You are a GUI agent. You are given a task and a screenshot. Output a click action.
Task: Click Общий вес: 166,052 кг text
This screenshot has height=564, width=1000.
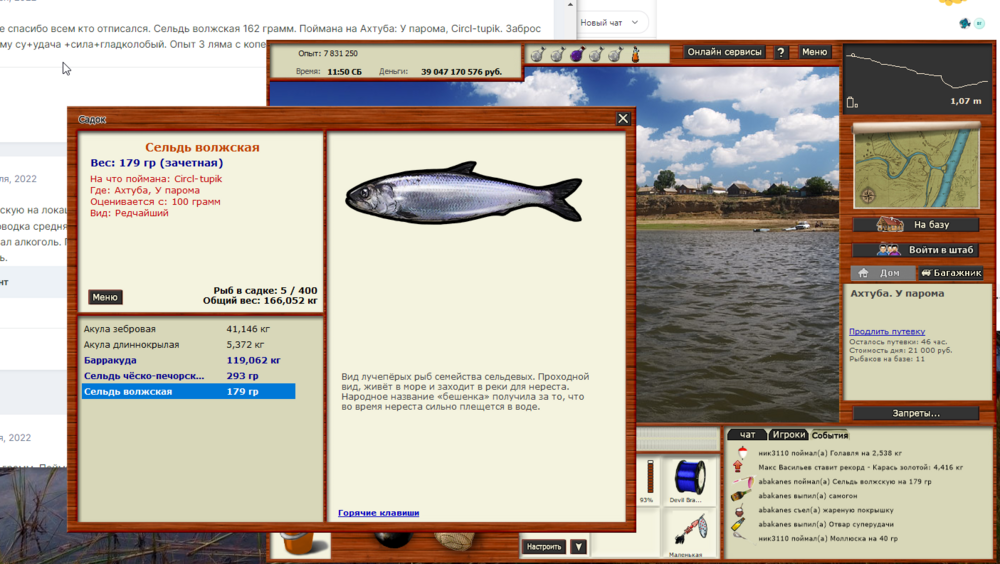pos(260,301)
